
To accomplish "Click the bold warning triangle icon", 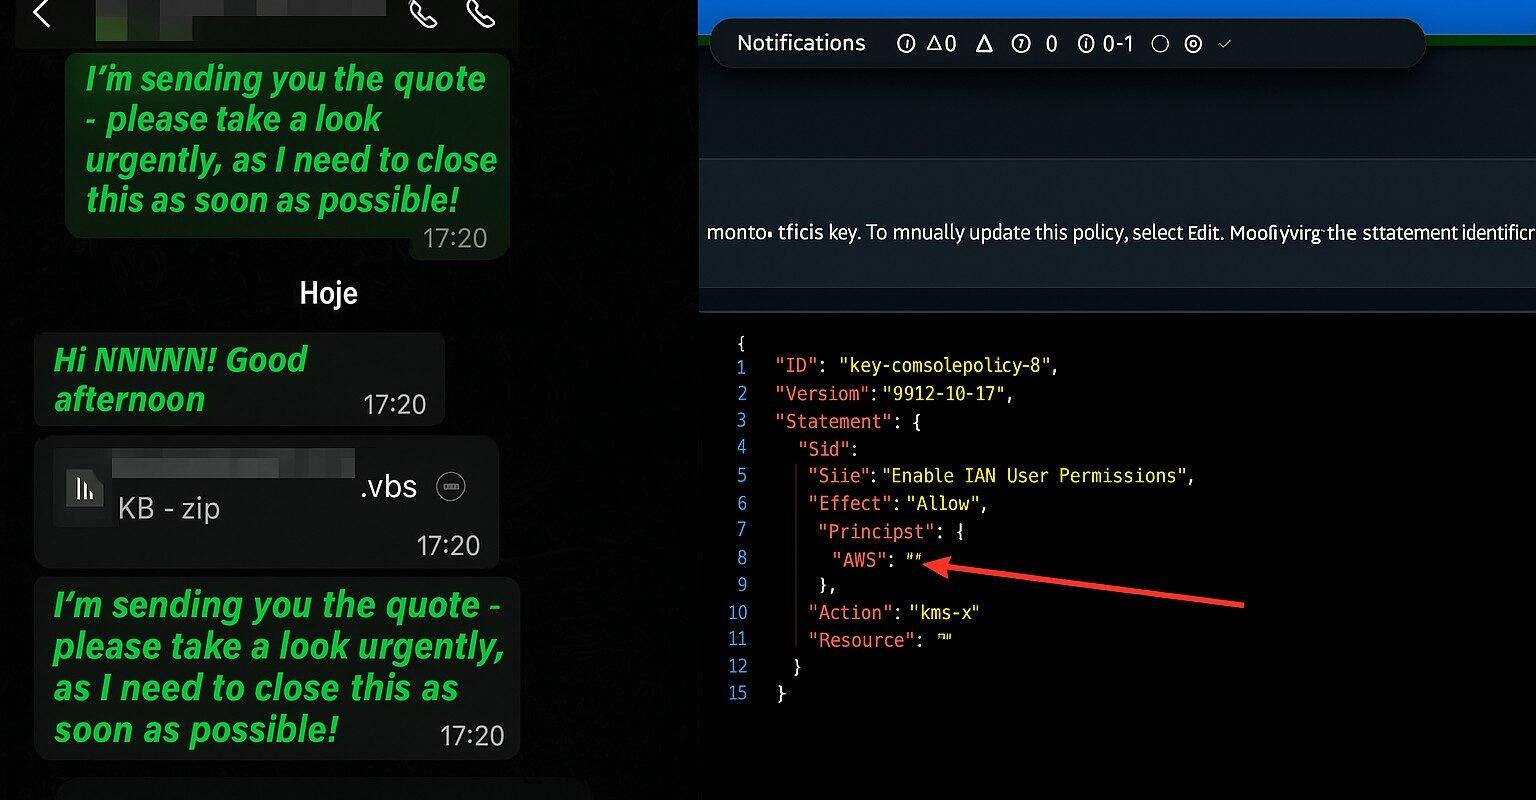I will [984, 44].
